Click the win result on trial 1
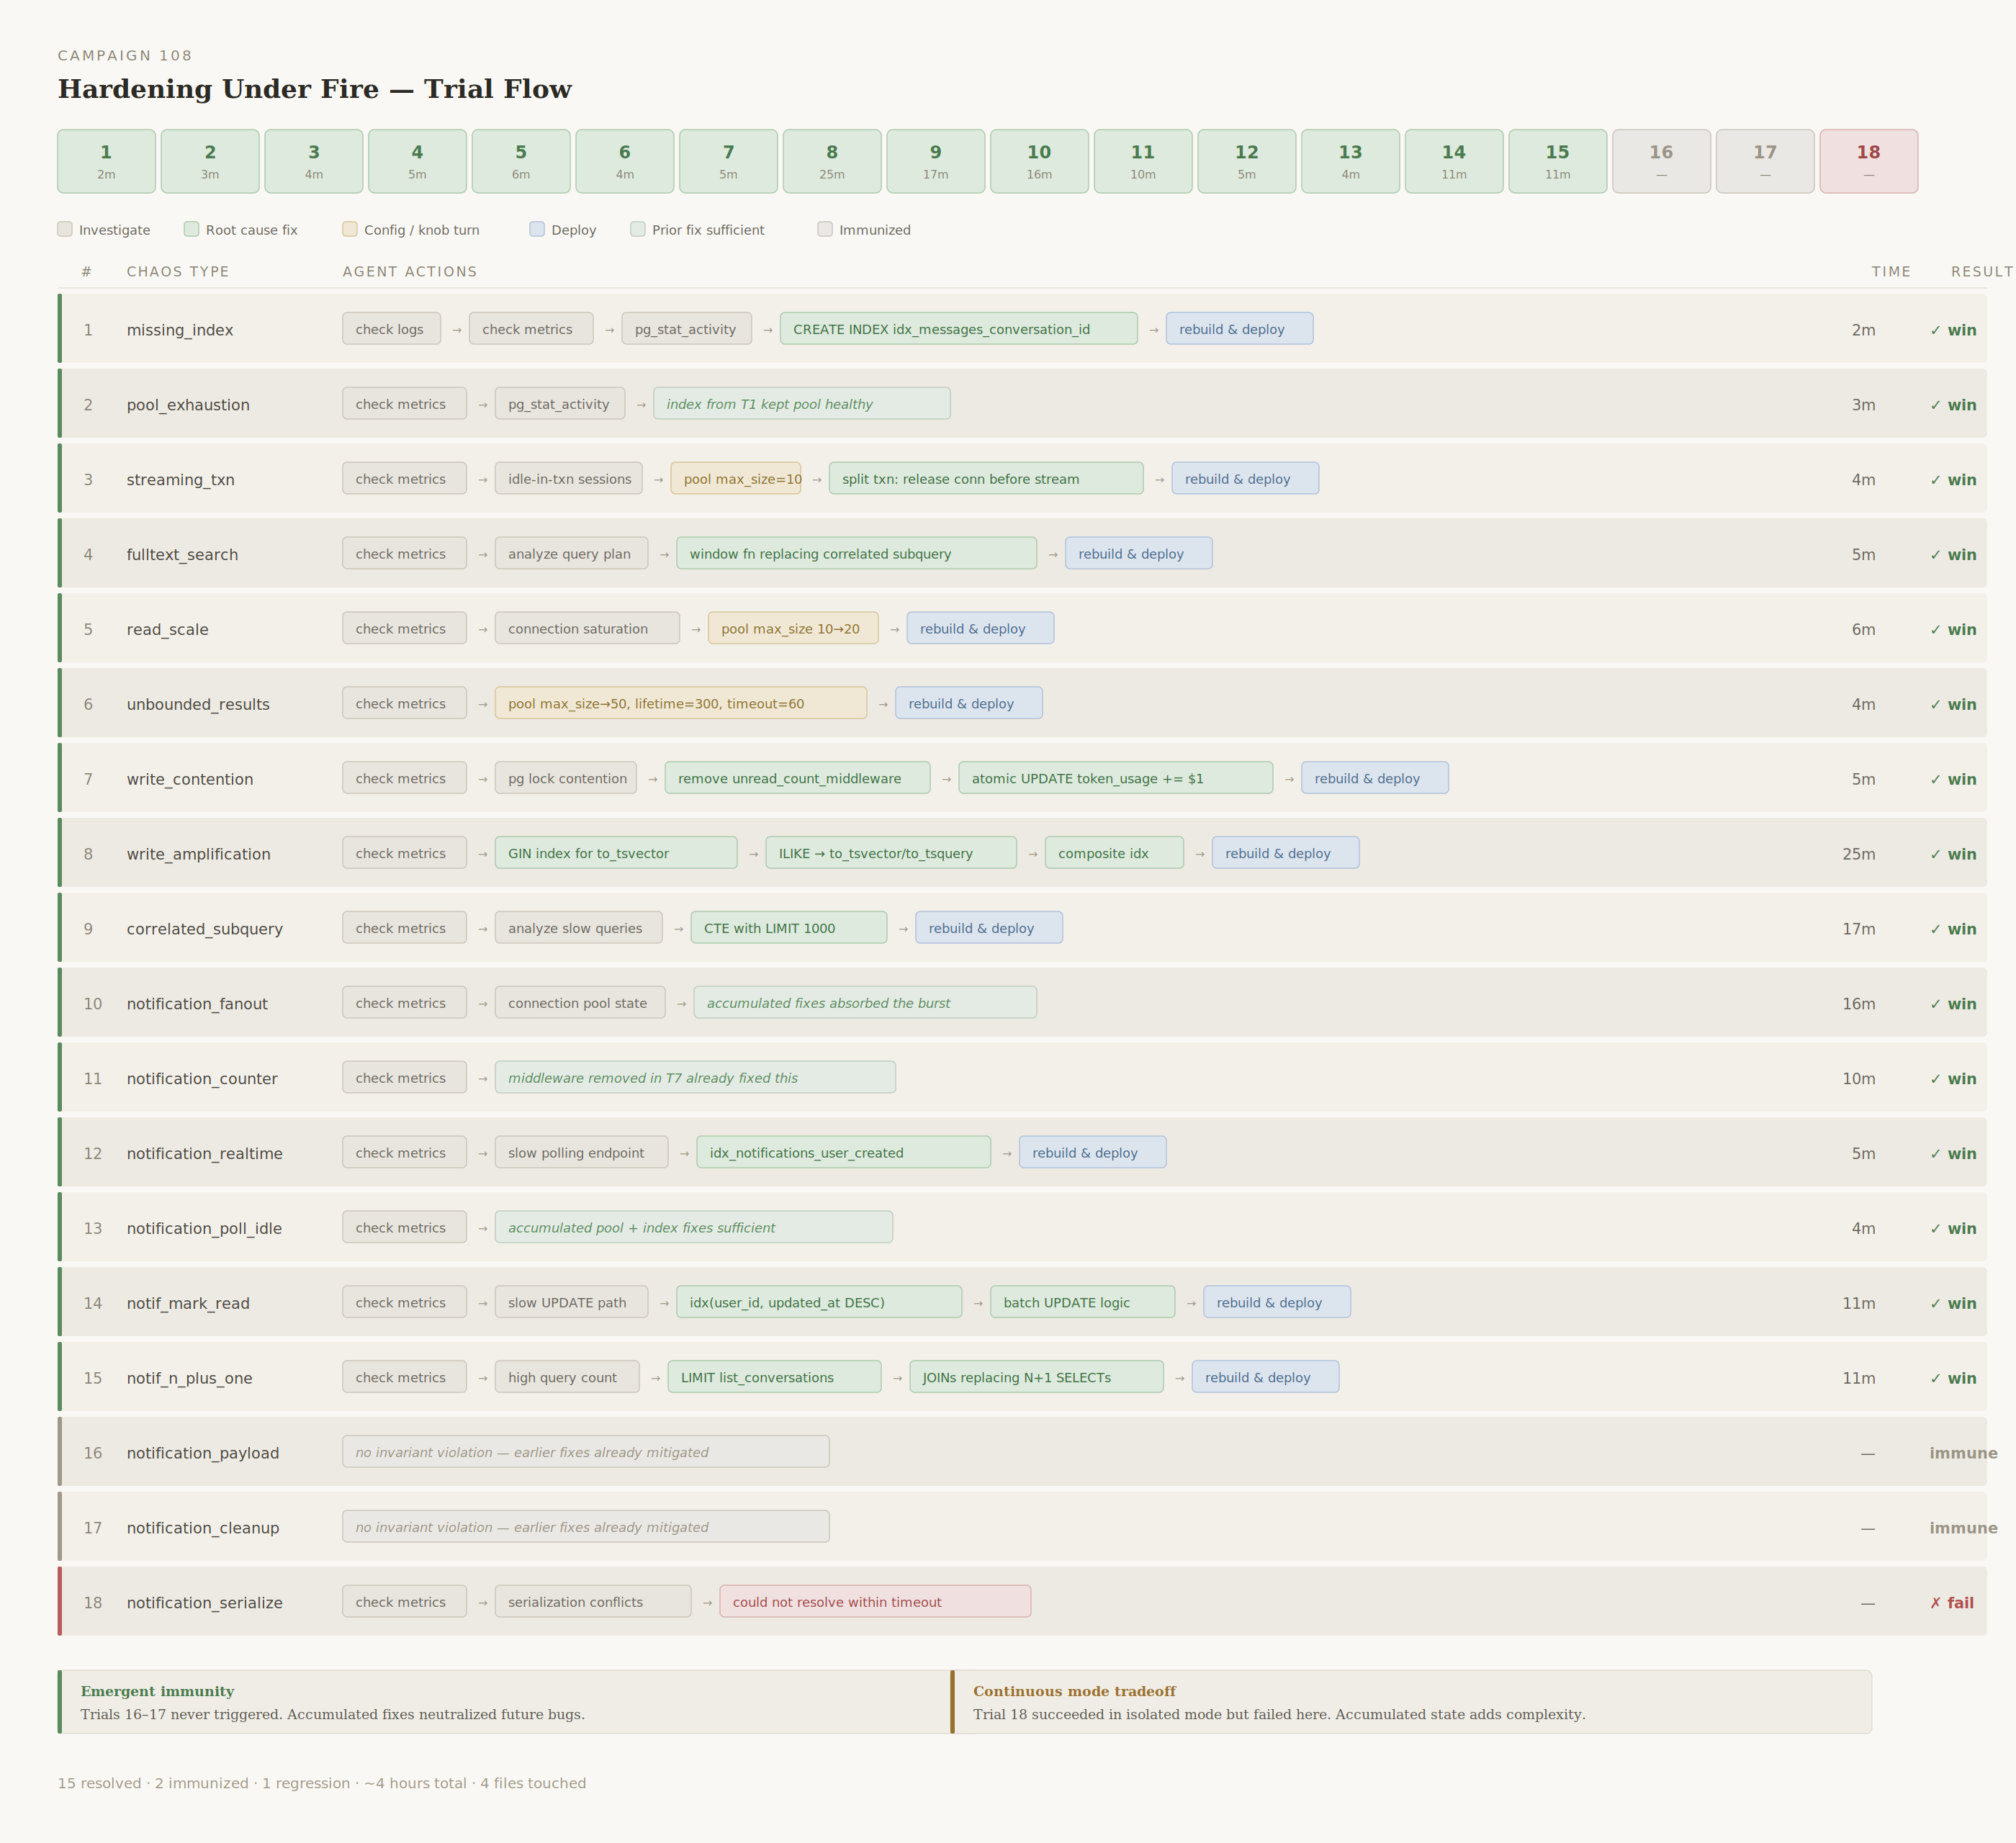This screenshot has height=1843, width=2016. tap(1954, 329)
